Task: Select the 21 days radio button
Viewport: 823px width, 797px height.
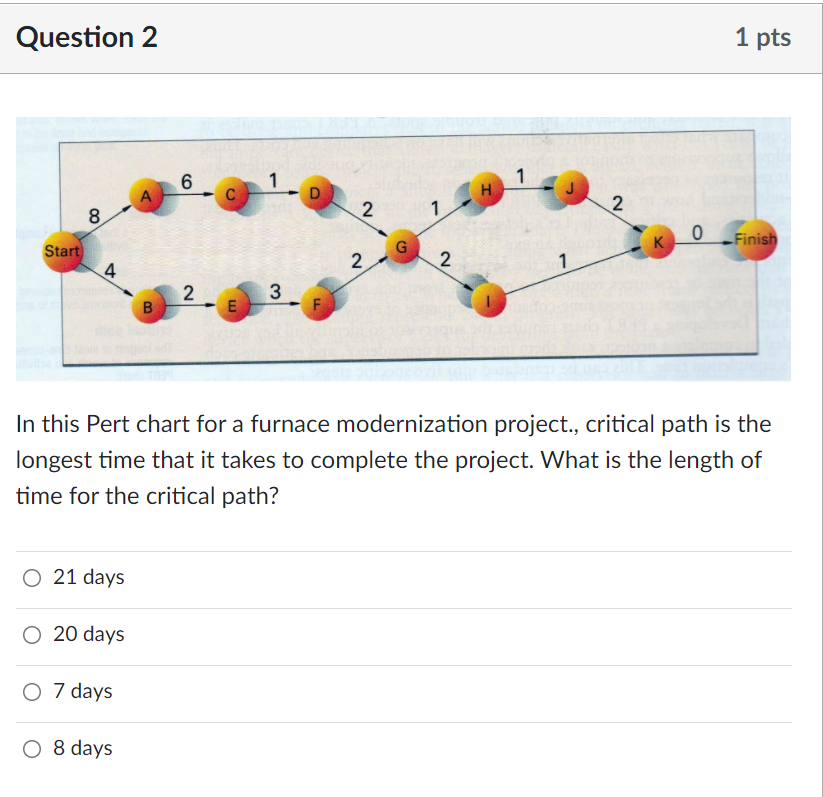Action: pos(33,577)
